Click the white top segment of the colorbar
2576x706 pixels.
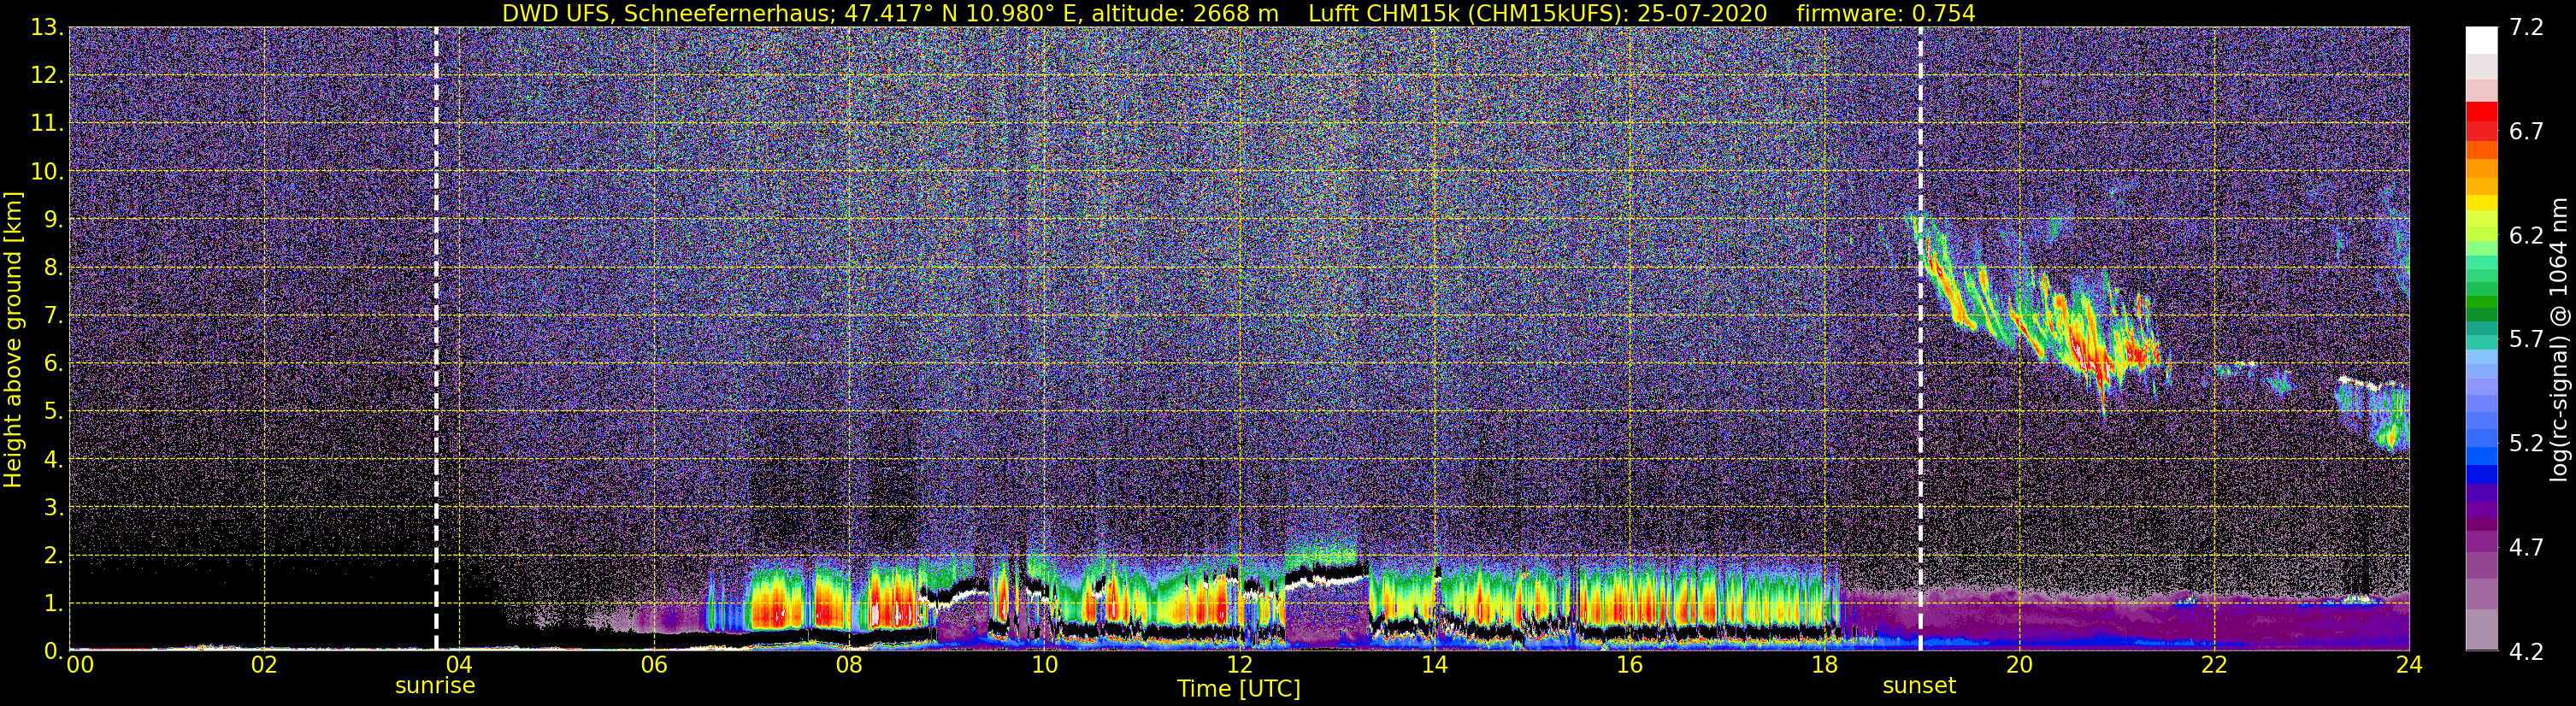click(x=2481, y=40)
